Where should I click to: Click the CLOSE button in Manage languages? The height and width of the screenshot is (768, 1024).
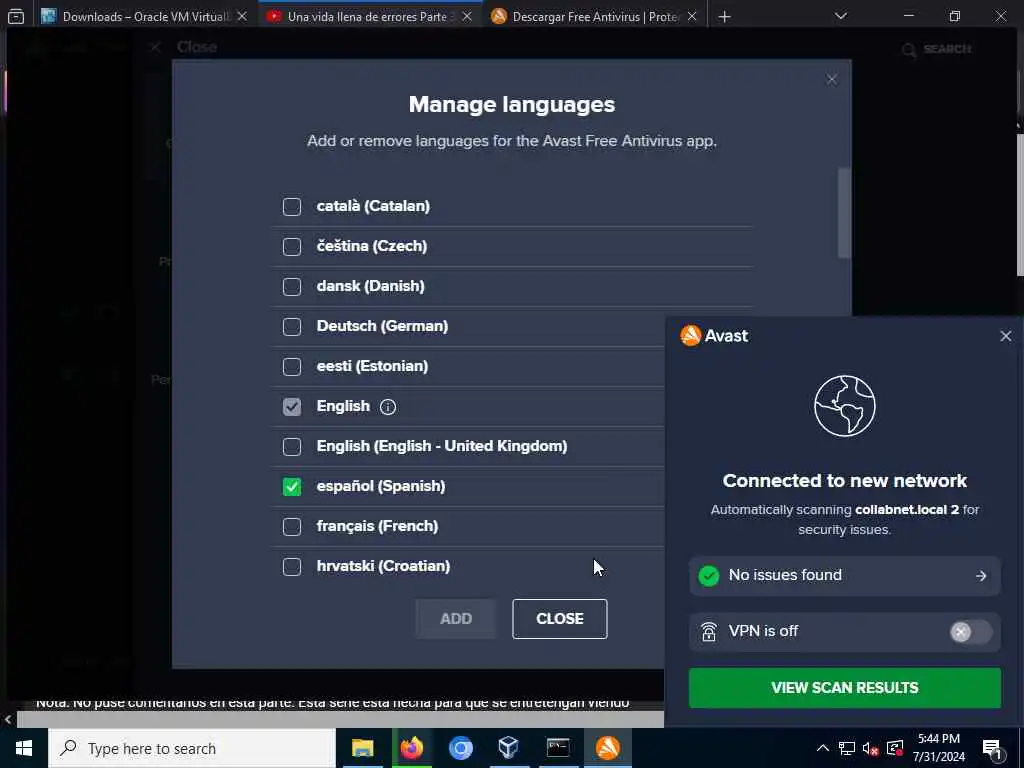pos(560,618)
